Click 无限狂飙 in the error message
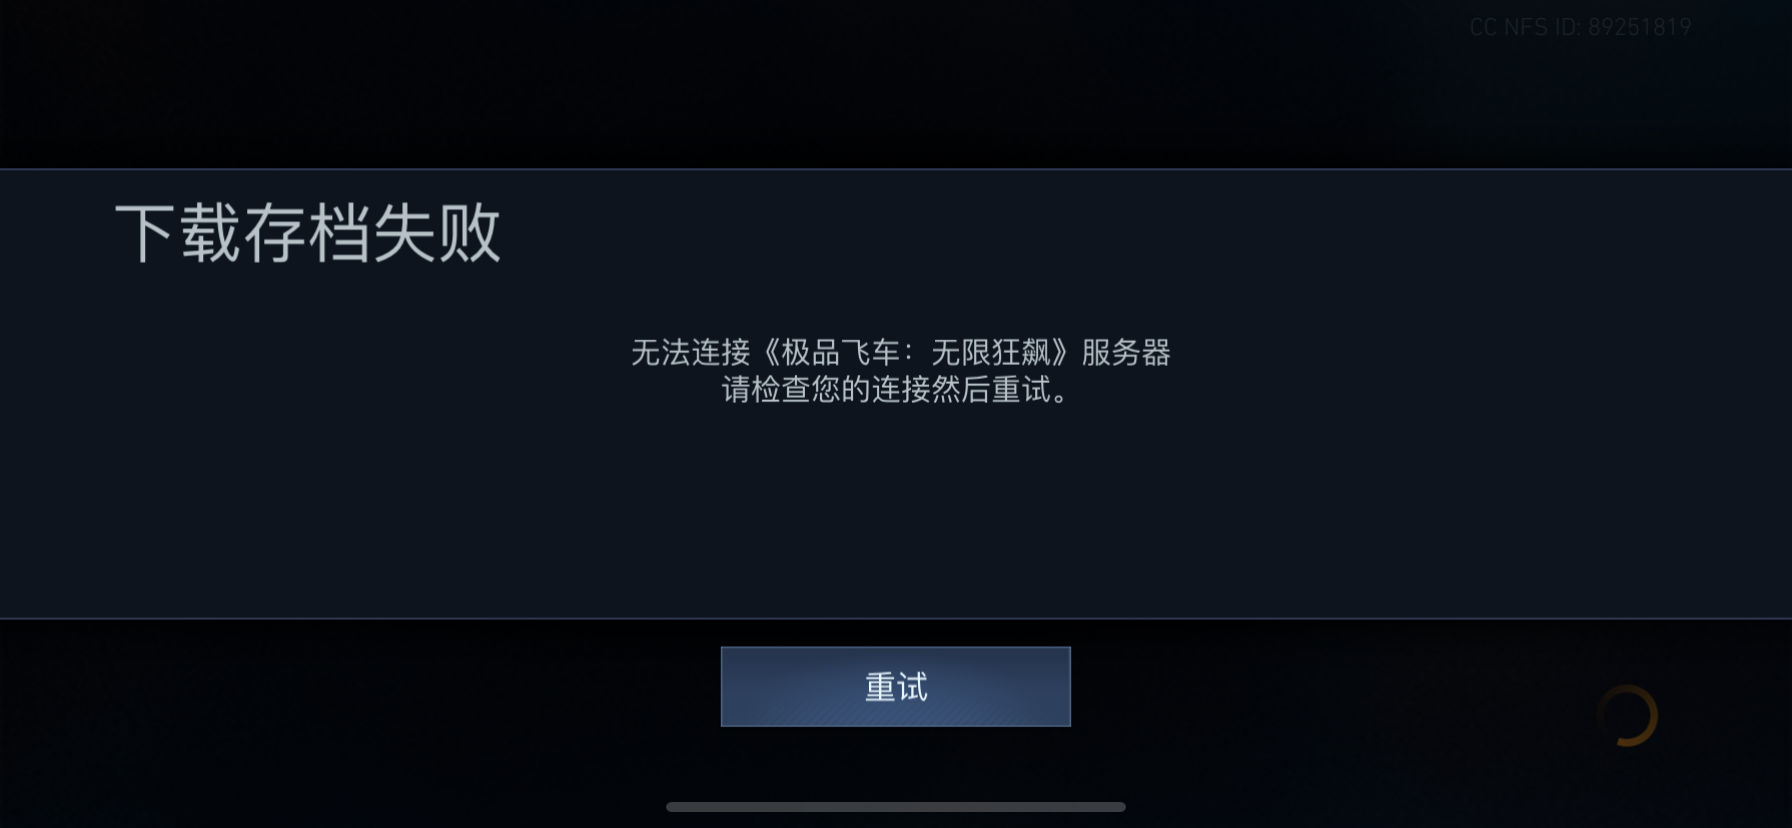The width and height of the screenshot is (1792, 828). click(x=990, y=352)
